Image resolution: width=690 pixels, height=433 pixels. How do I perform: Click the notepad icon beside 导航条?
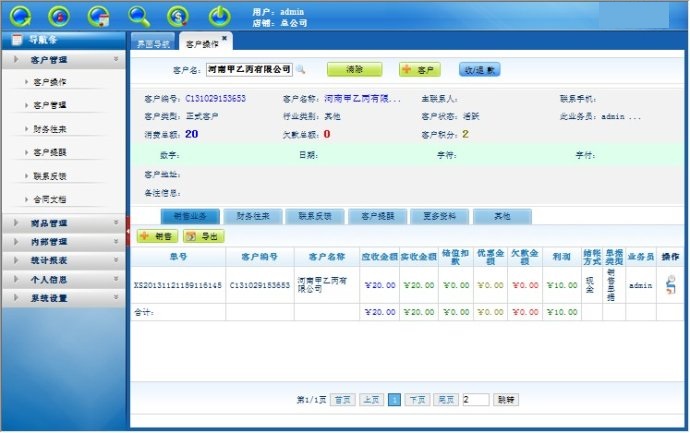(17, 40)
